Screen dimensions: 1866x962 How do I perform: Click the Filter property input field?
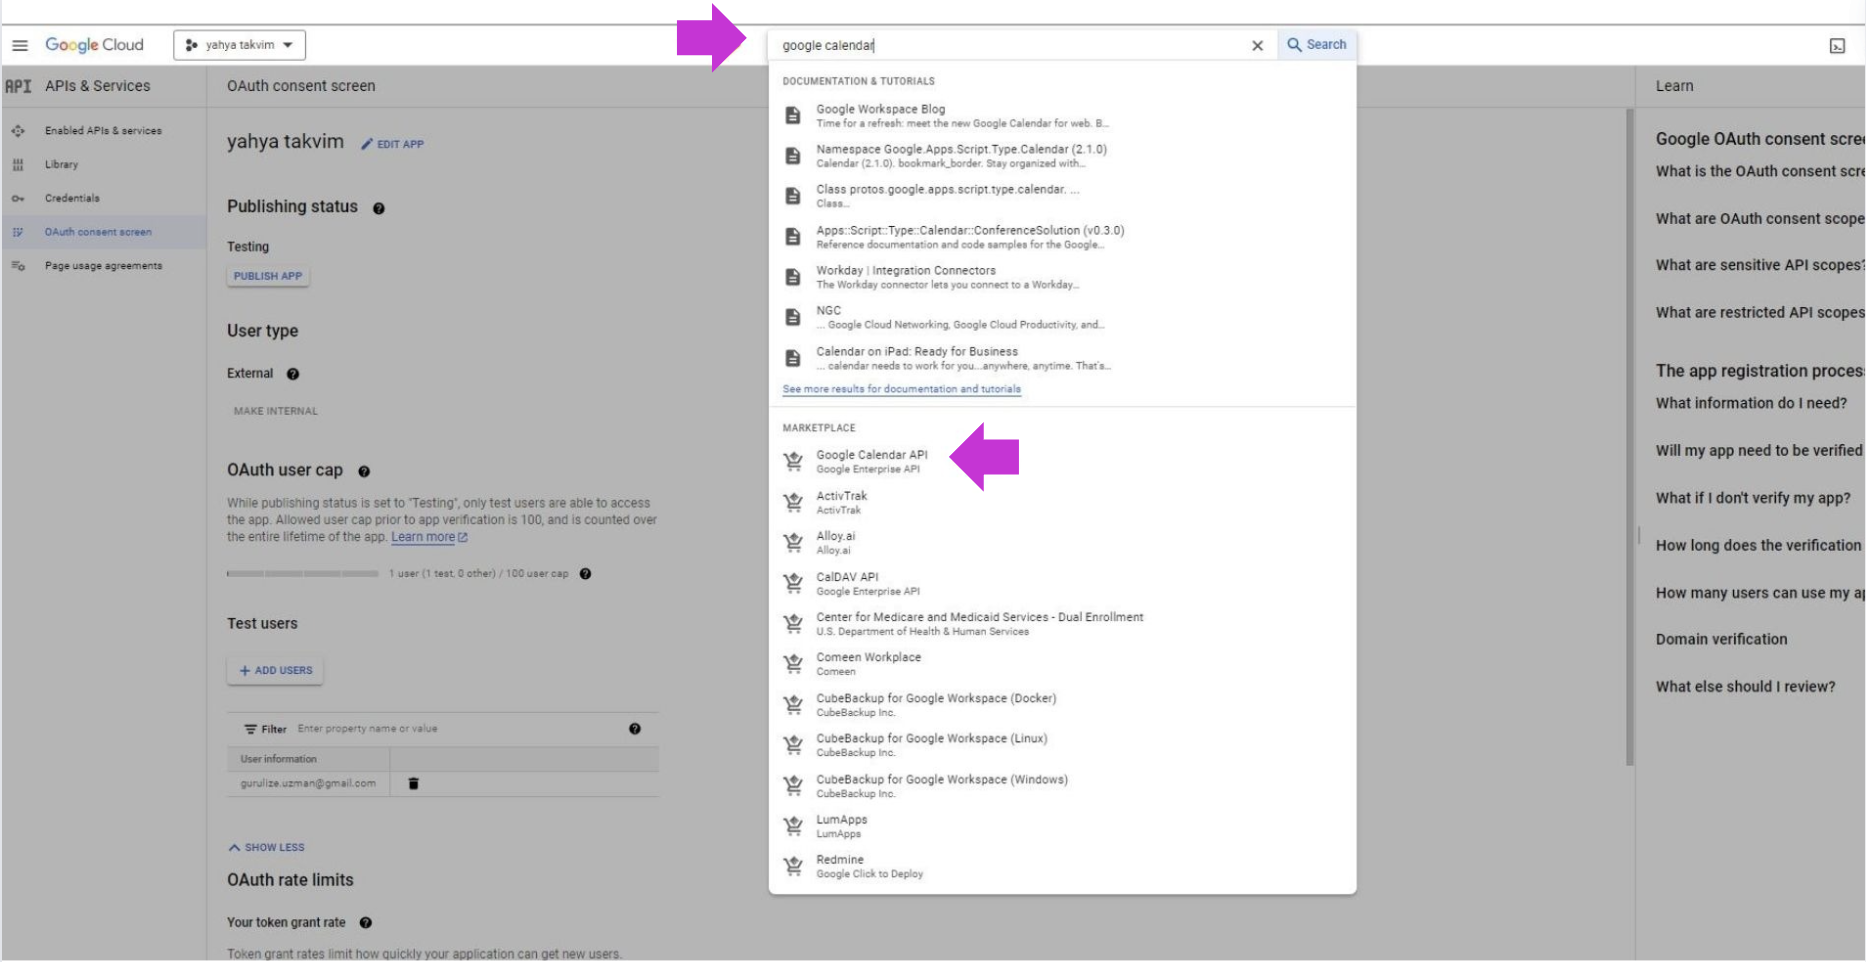point(455,729)
